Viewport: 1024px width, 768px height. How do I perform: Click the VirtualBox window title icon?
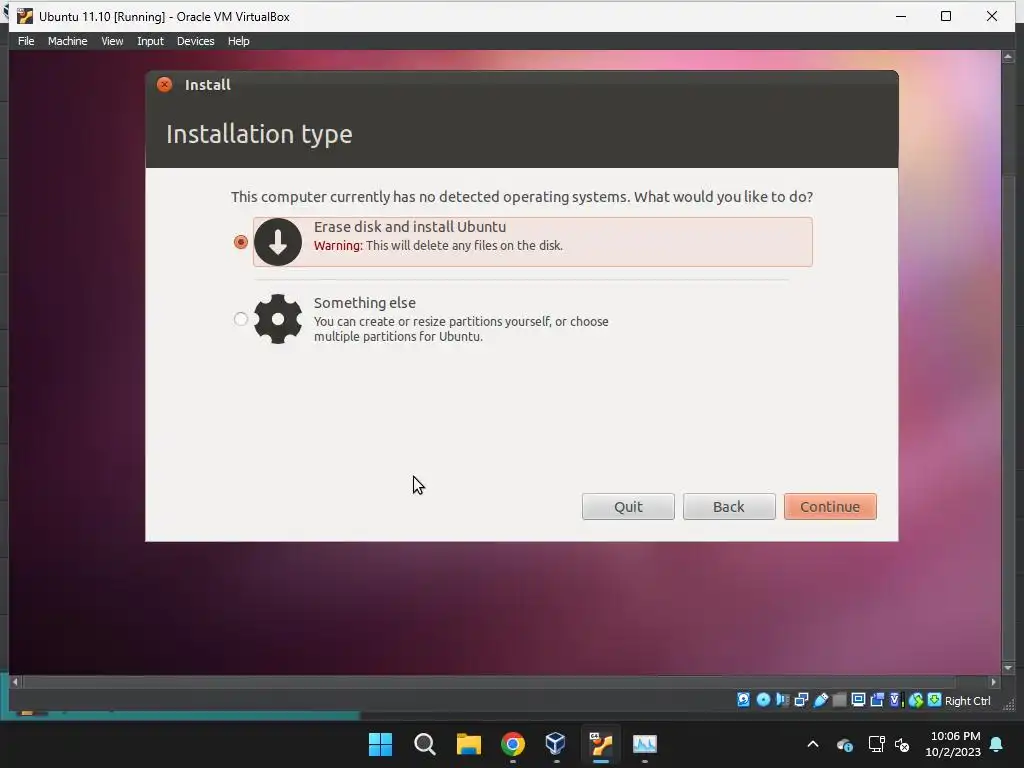[x=25, y=16]
